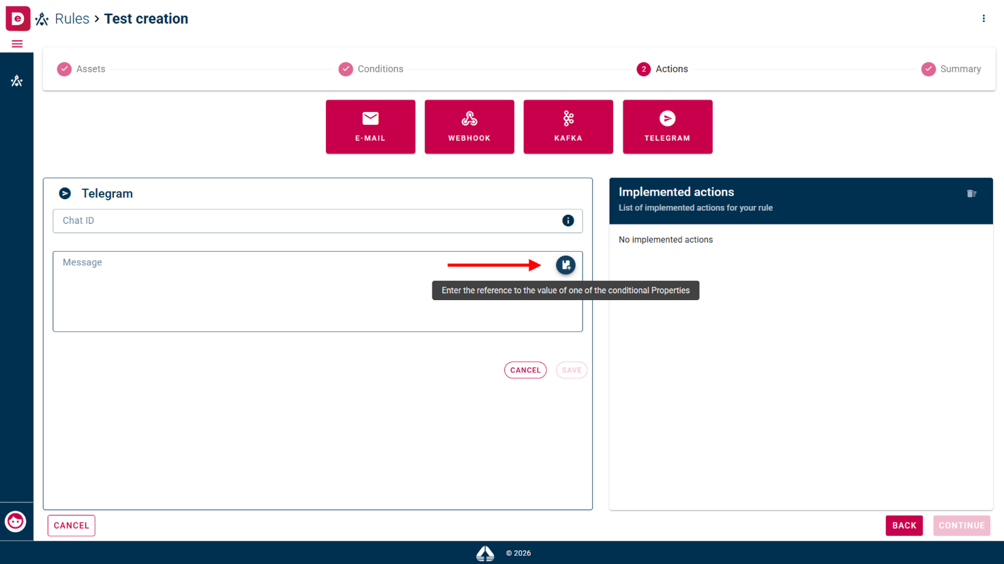Click the 'No implemented actions' text

click(x=666, y=239)
